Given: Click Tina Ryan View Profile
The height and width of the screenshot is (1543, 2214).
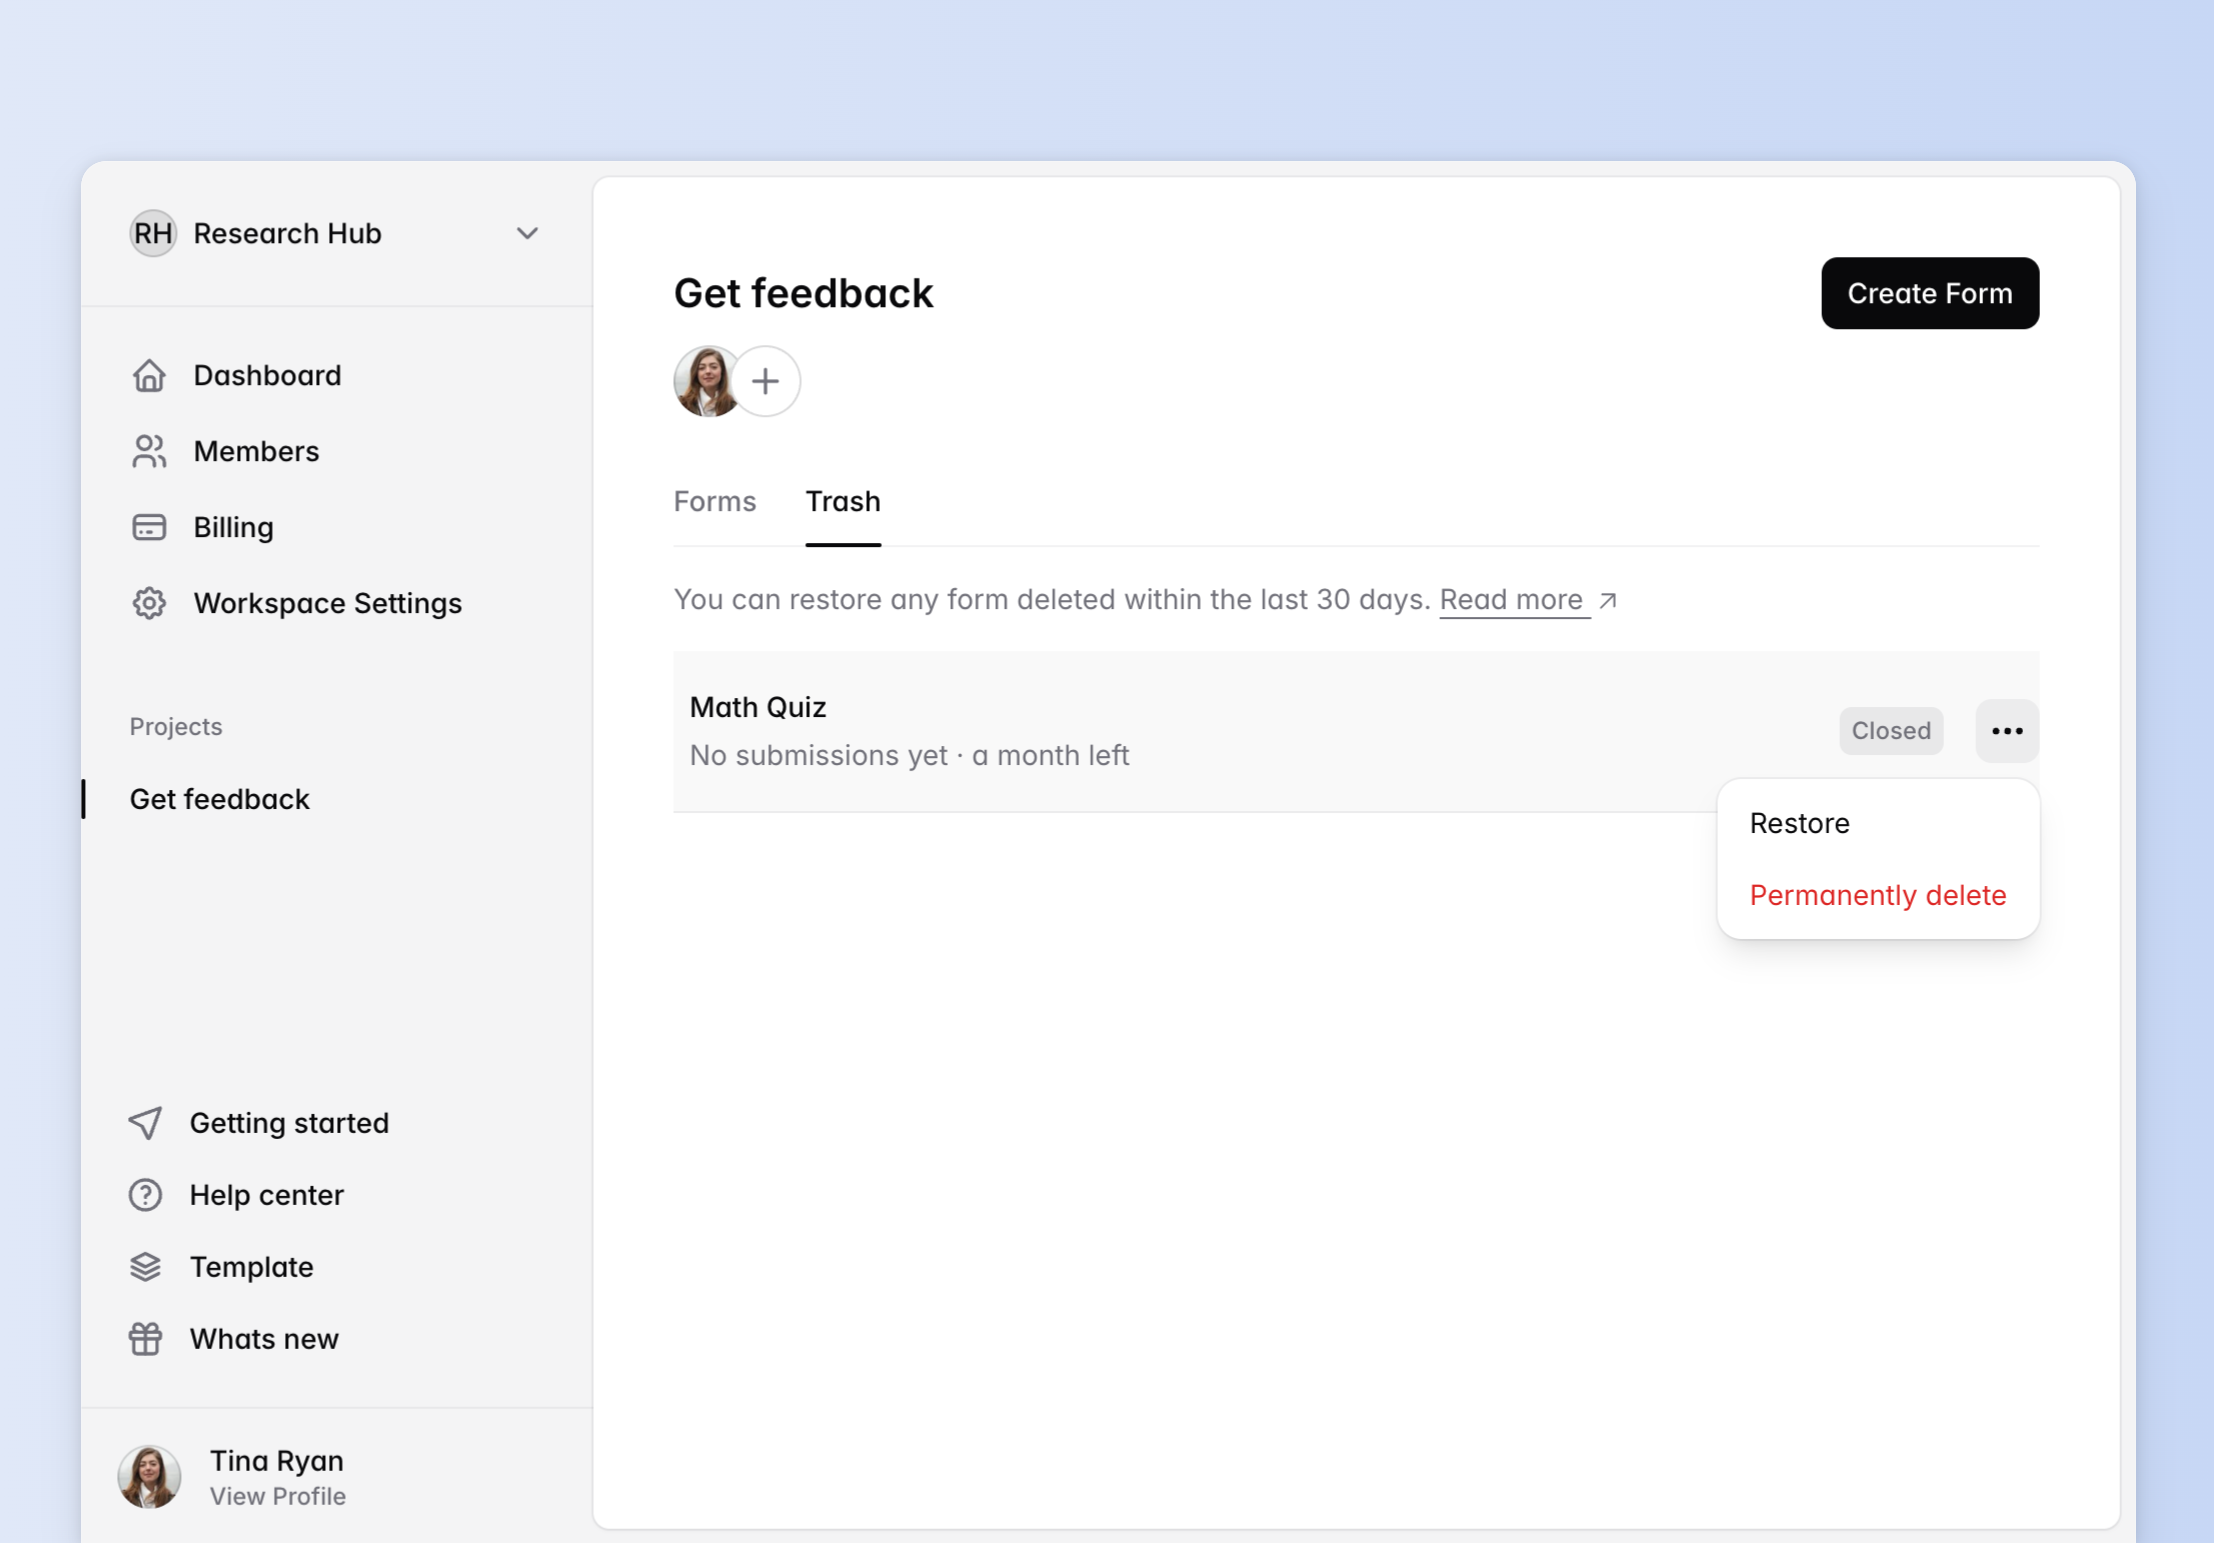Looking at the screenshot, I should (277, 1496).
